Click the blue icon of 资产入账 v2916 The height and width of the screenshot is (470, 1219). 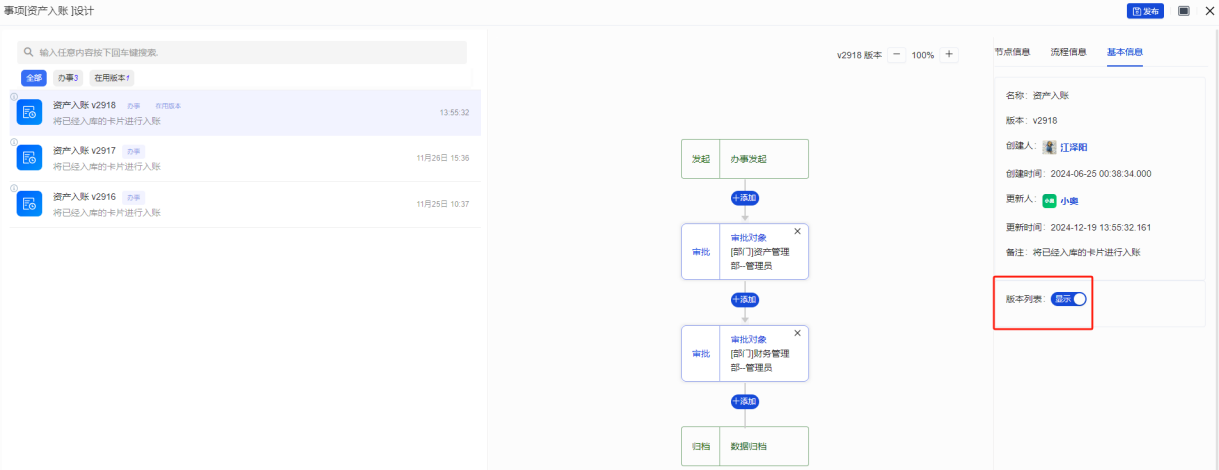point(29,203)
